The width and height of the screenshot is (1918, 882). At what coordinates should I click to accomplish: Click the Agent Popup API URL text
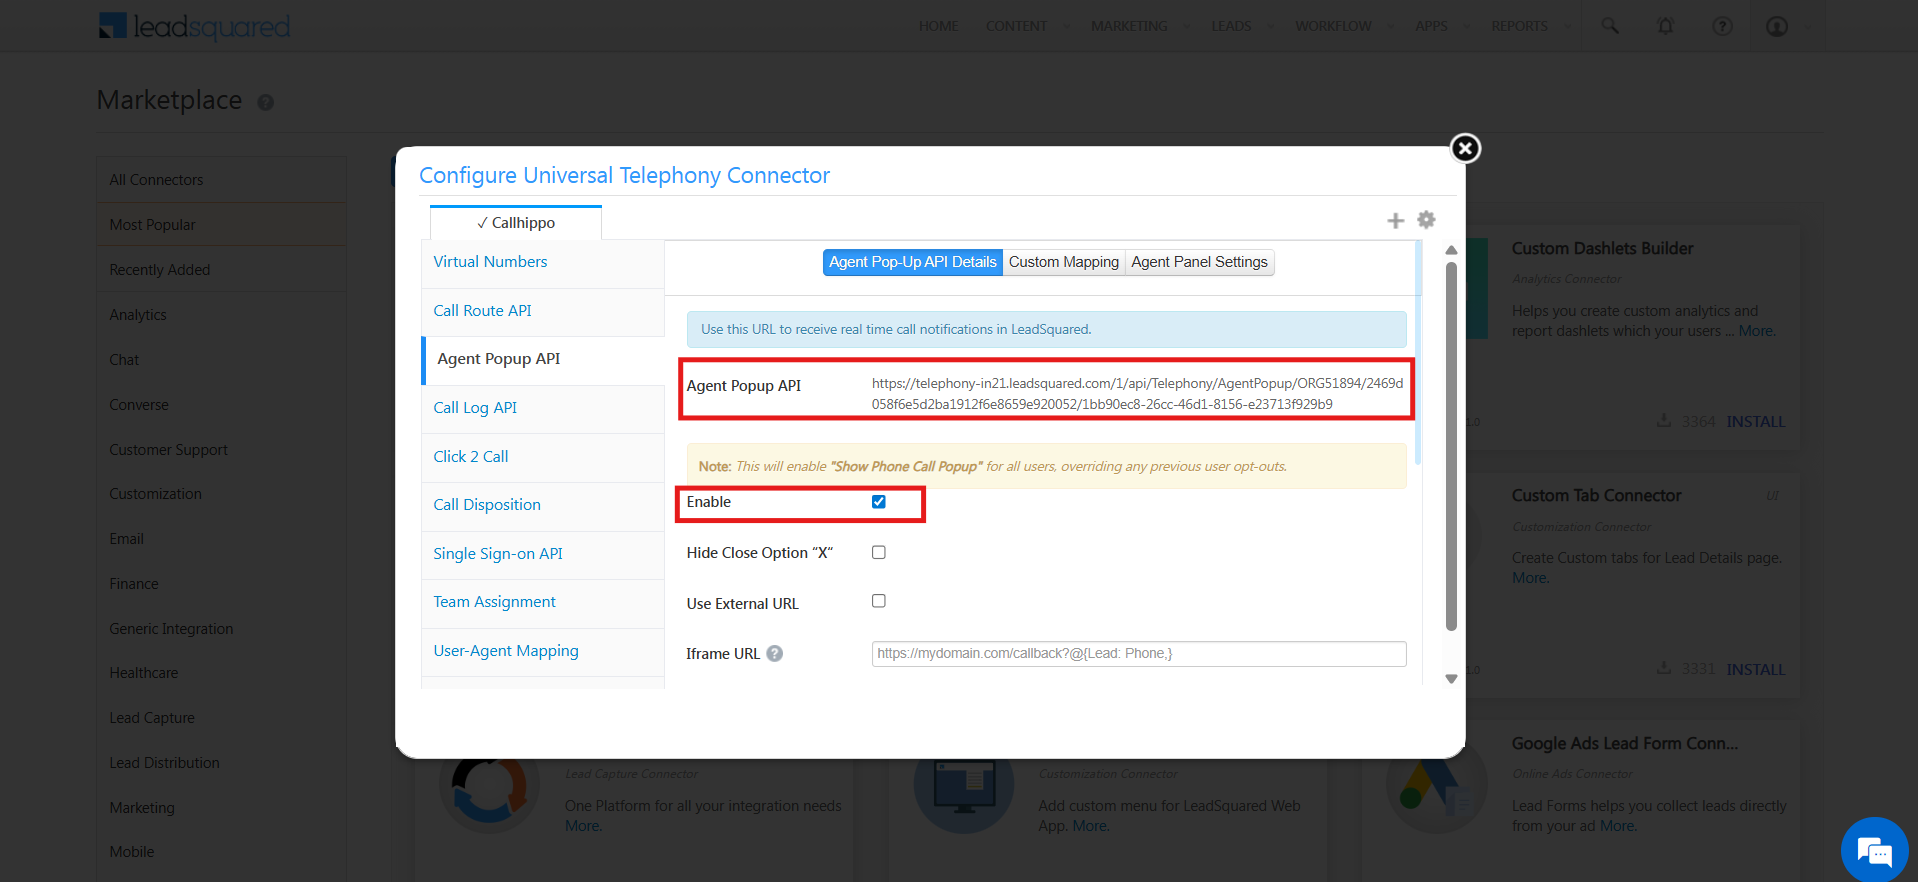1137,394
